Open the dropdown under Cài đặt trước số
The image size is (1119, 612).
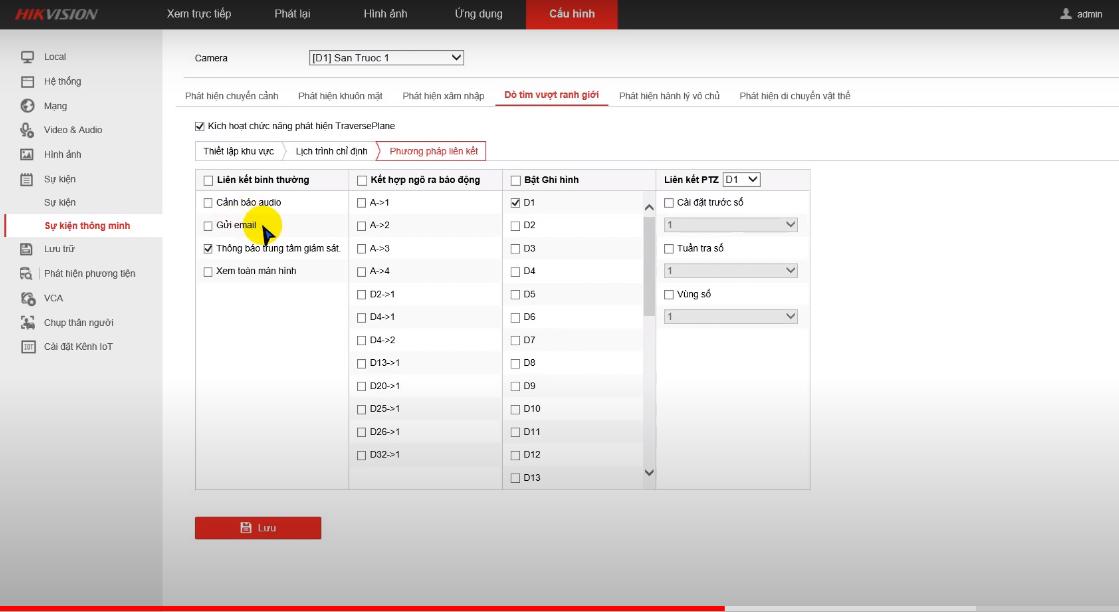(731, 225)
